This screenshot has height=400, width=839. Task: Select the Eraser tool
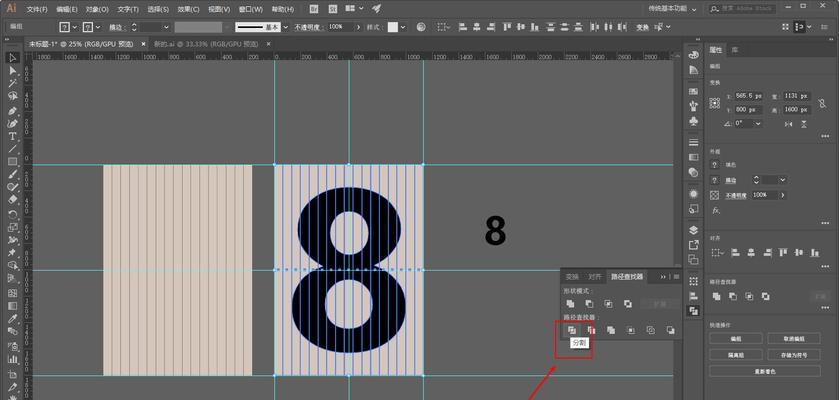point(13,199)
